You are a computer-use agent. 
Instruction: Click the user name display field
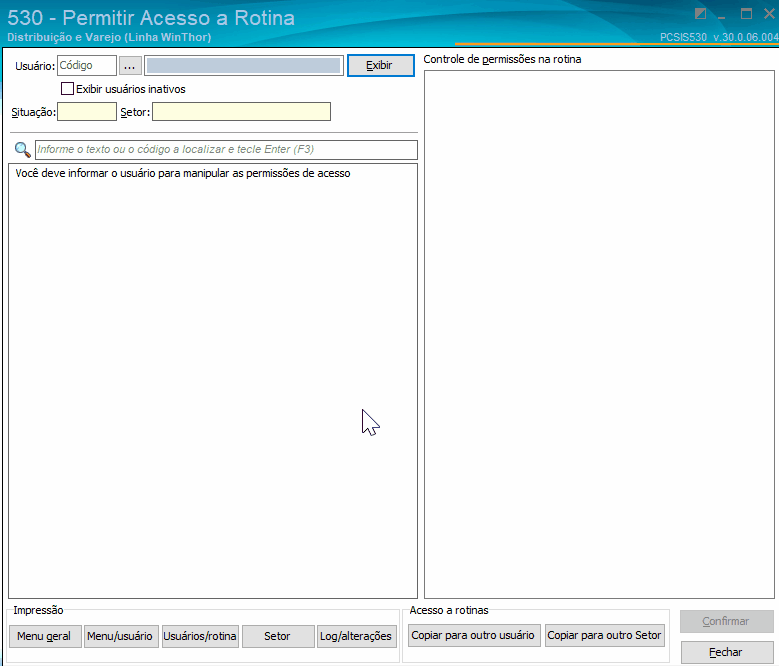pyautogui.click(x=243, y=66)
